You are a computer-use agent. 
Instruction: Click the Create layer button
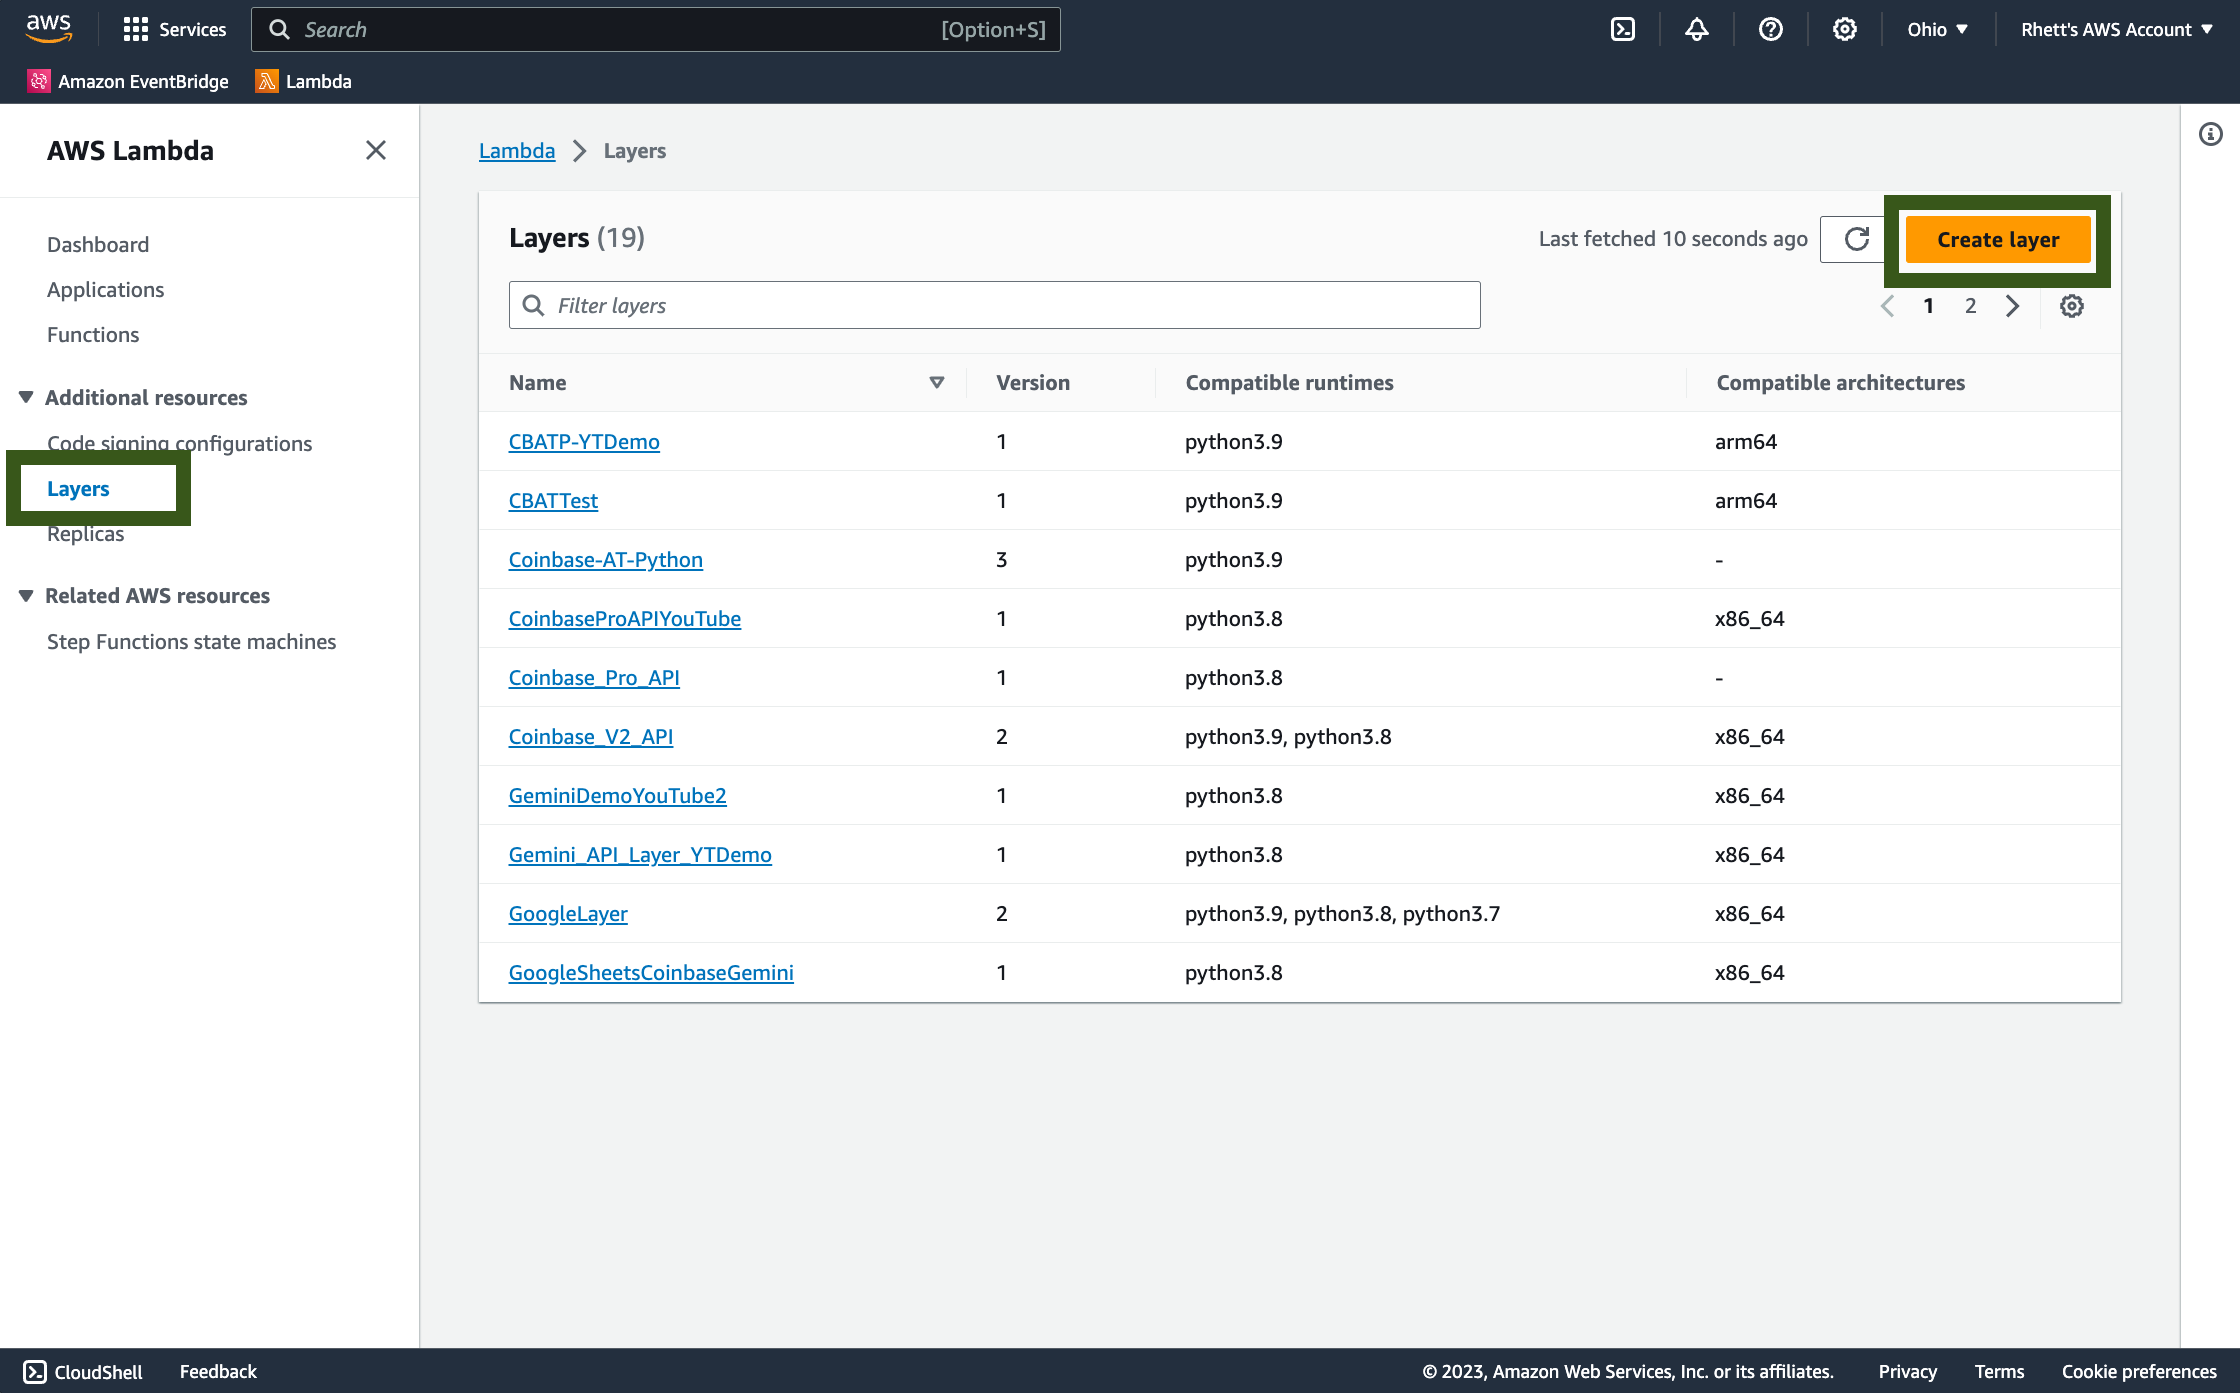coord(1998,239)
